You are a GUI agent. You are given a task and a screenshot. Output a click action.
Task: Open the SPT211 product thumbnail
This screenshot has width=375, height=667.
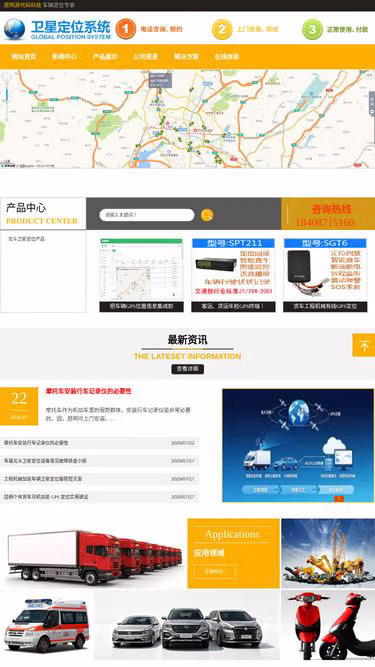pyautogui.click(x=233, y=270)
